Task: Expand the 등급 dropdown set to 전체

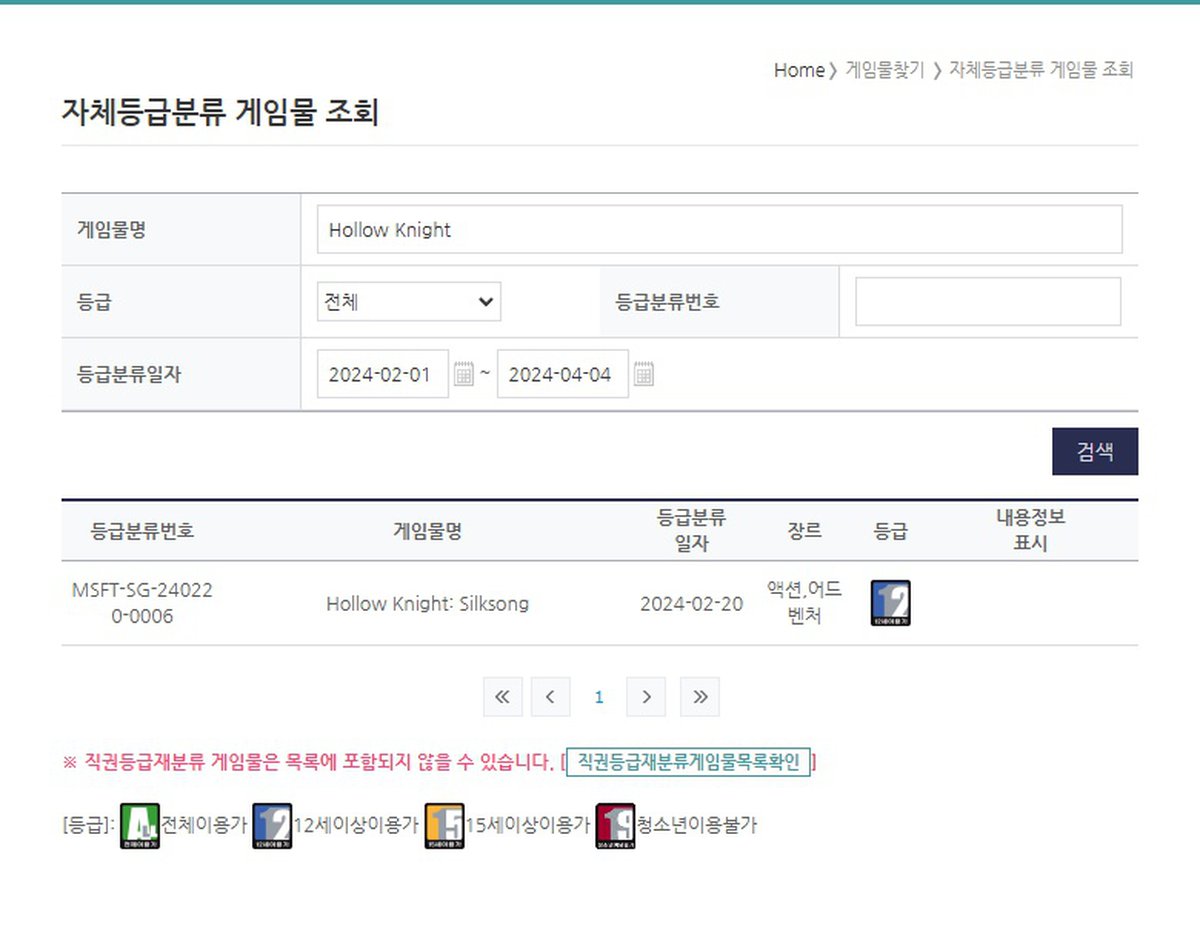Action: click(408, 301)
